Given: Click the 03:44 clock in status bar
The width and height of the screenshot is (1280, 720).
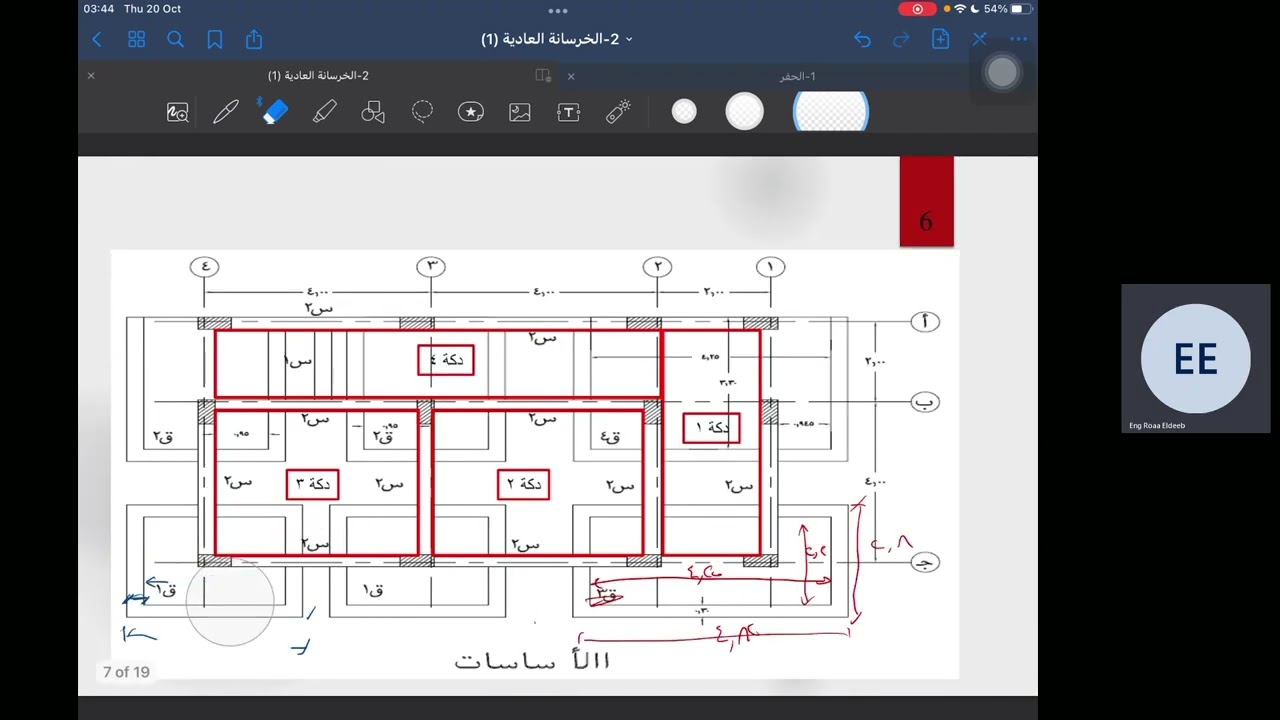Looking at the screenshot, I should pos(98,9).
